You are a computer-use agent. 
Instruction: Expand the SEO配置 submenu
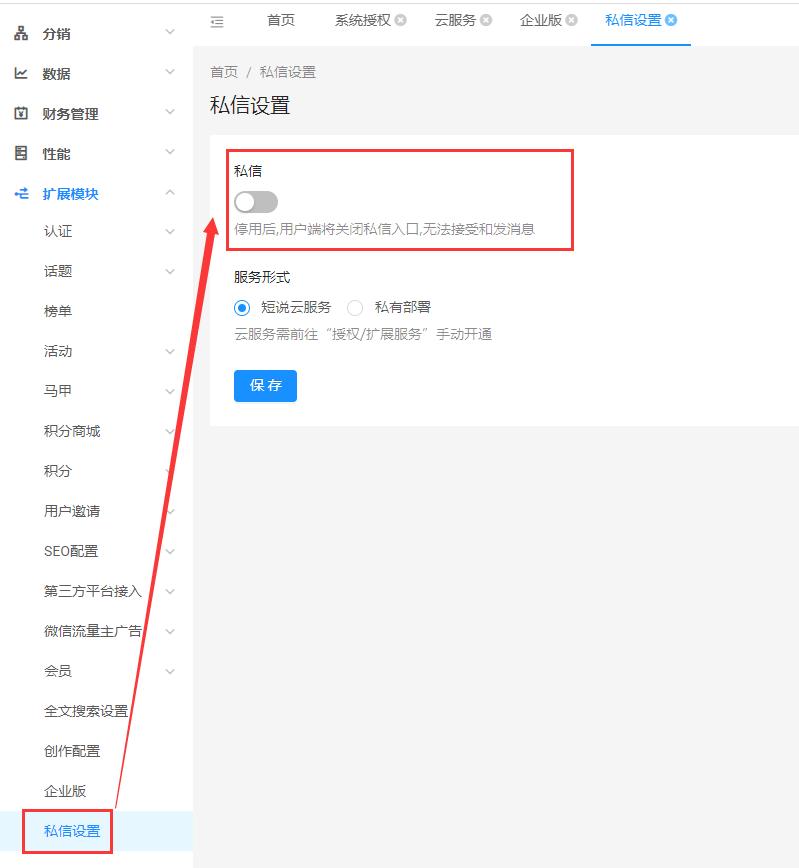coord(170,552)
